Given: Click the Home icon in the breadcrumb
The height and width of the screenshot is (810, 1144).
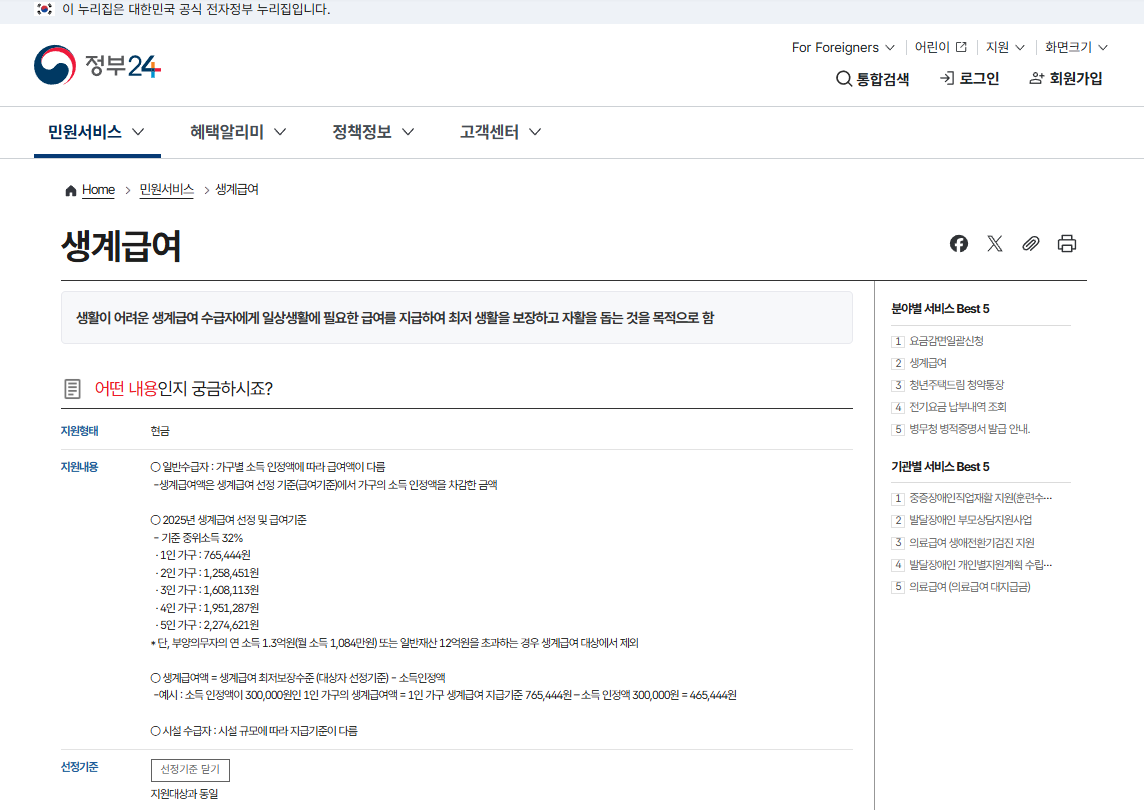Looking at the screenshot, I should 70,189.
